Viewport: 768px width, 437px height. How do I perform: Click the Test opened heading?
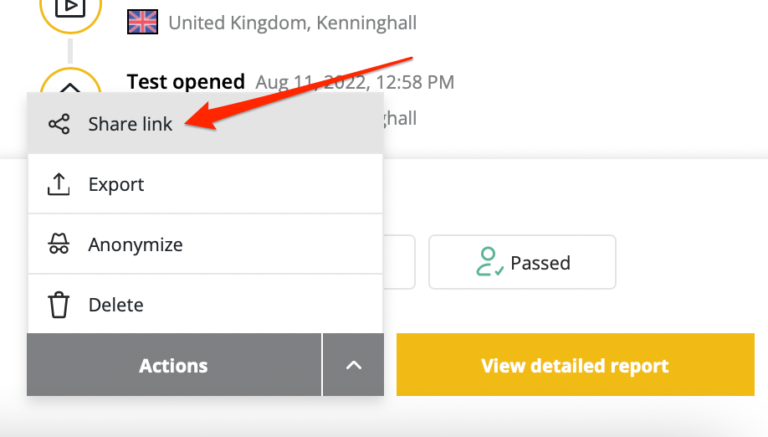[x=186, y=82]
